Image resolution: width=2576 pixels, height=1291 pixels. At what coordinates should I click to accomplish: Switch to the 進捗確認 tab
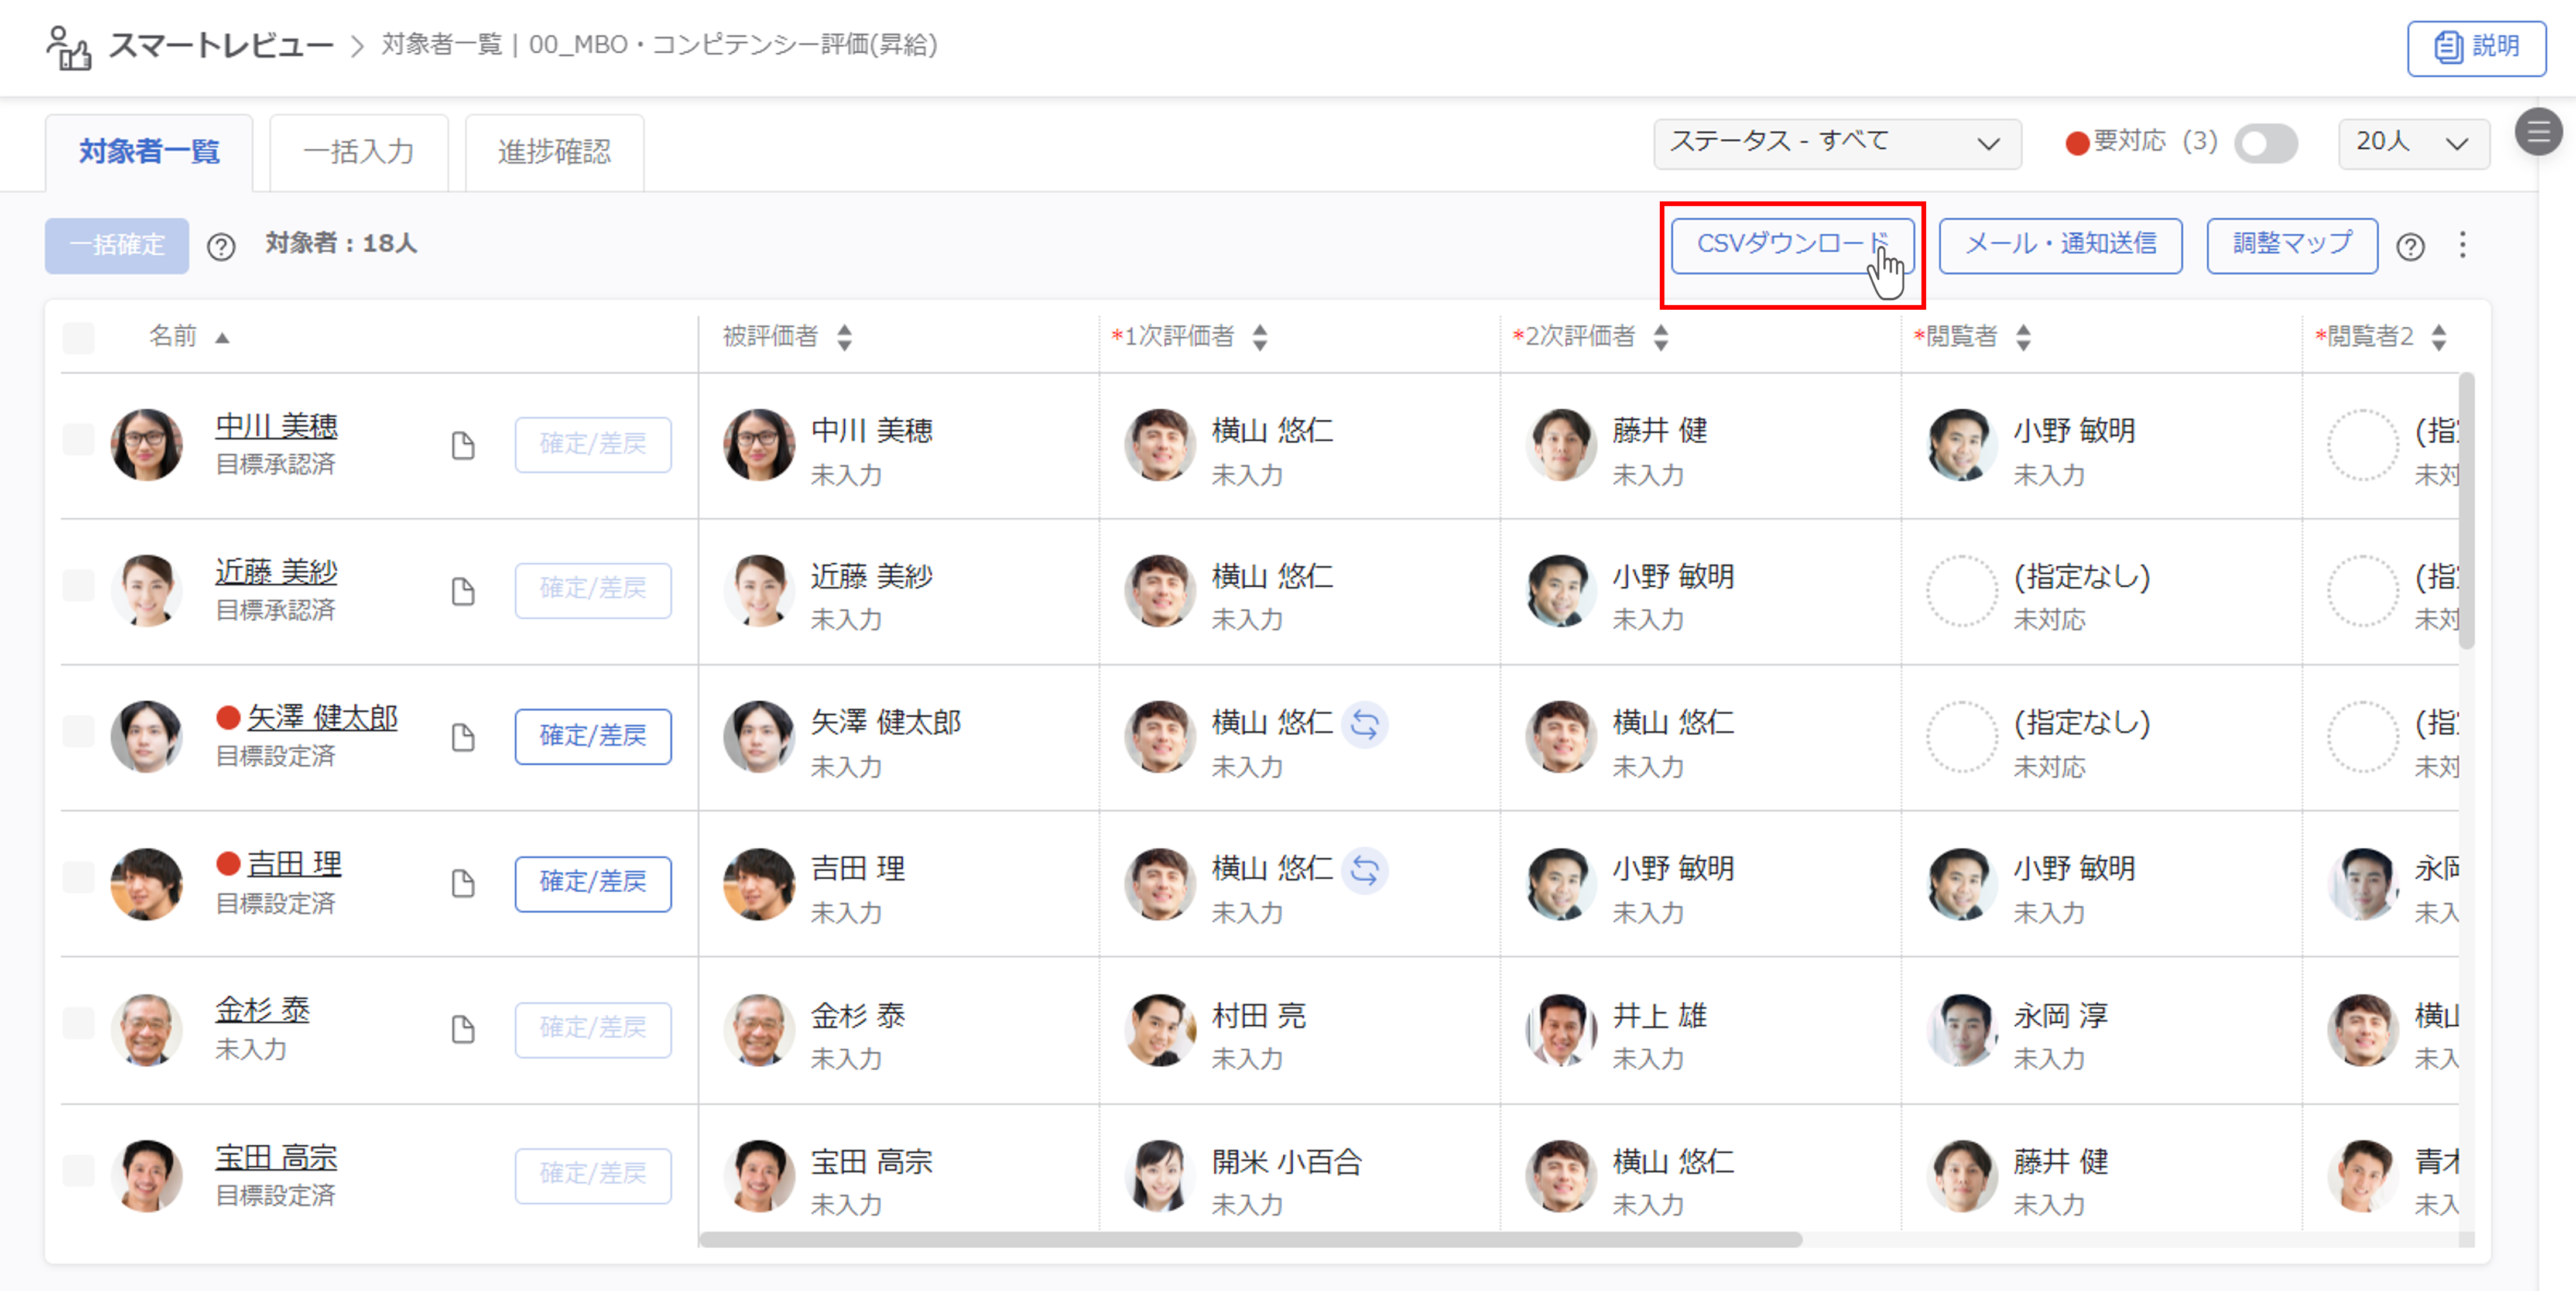coord(554,152)
